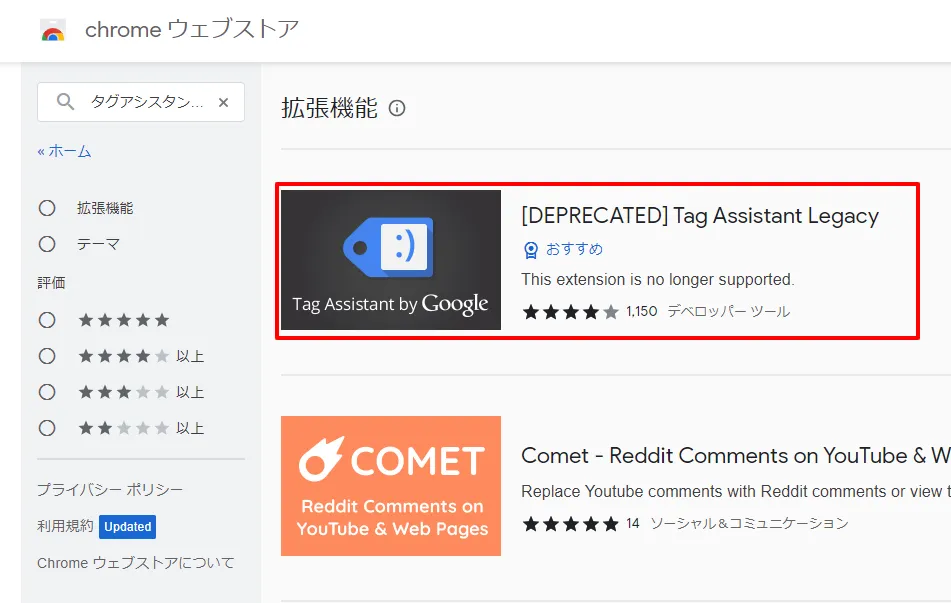Open [DEPRECATED] Tag Assistant Legacy title
Image resolution: width=951 pixels, height=603 pixels.
pos(700,216)
